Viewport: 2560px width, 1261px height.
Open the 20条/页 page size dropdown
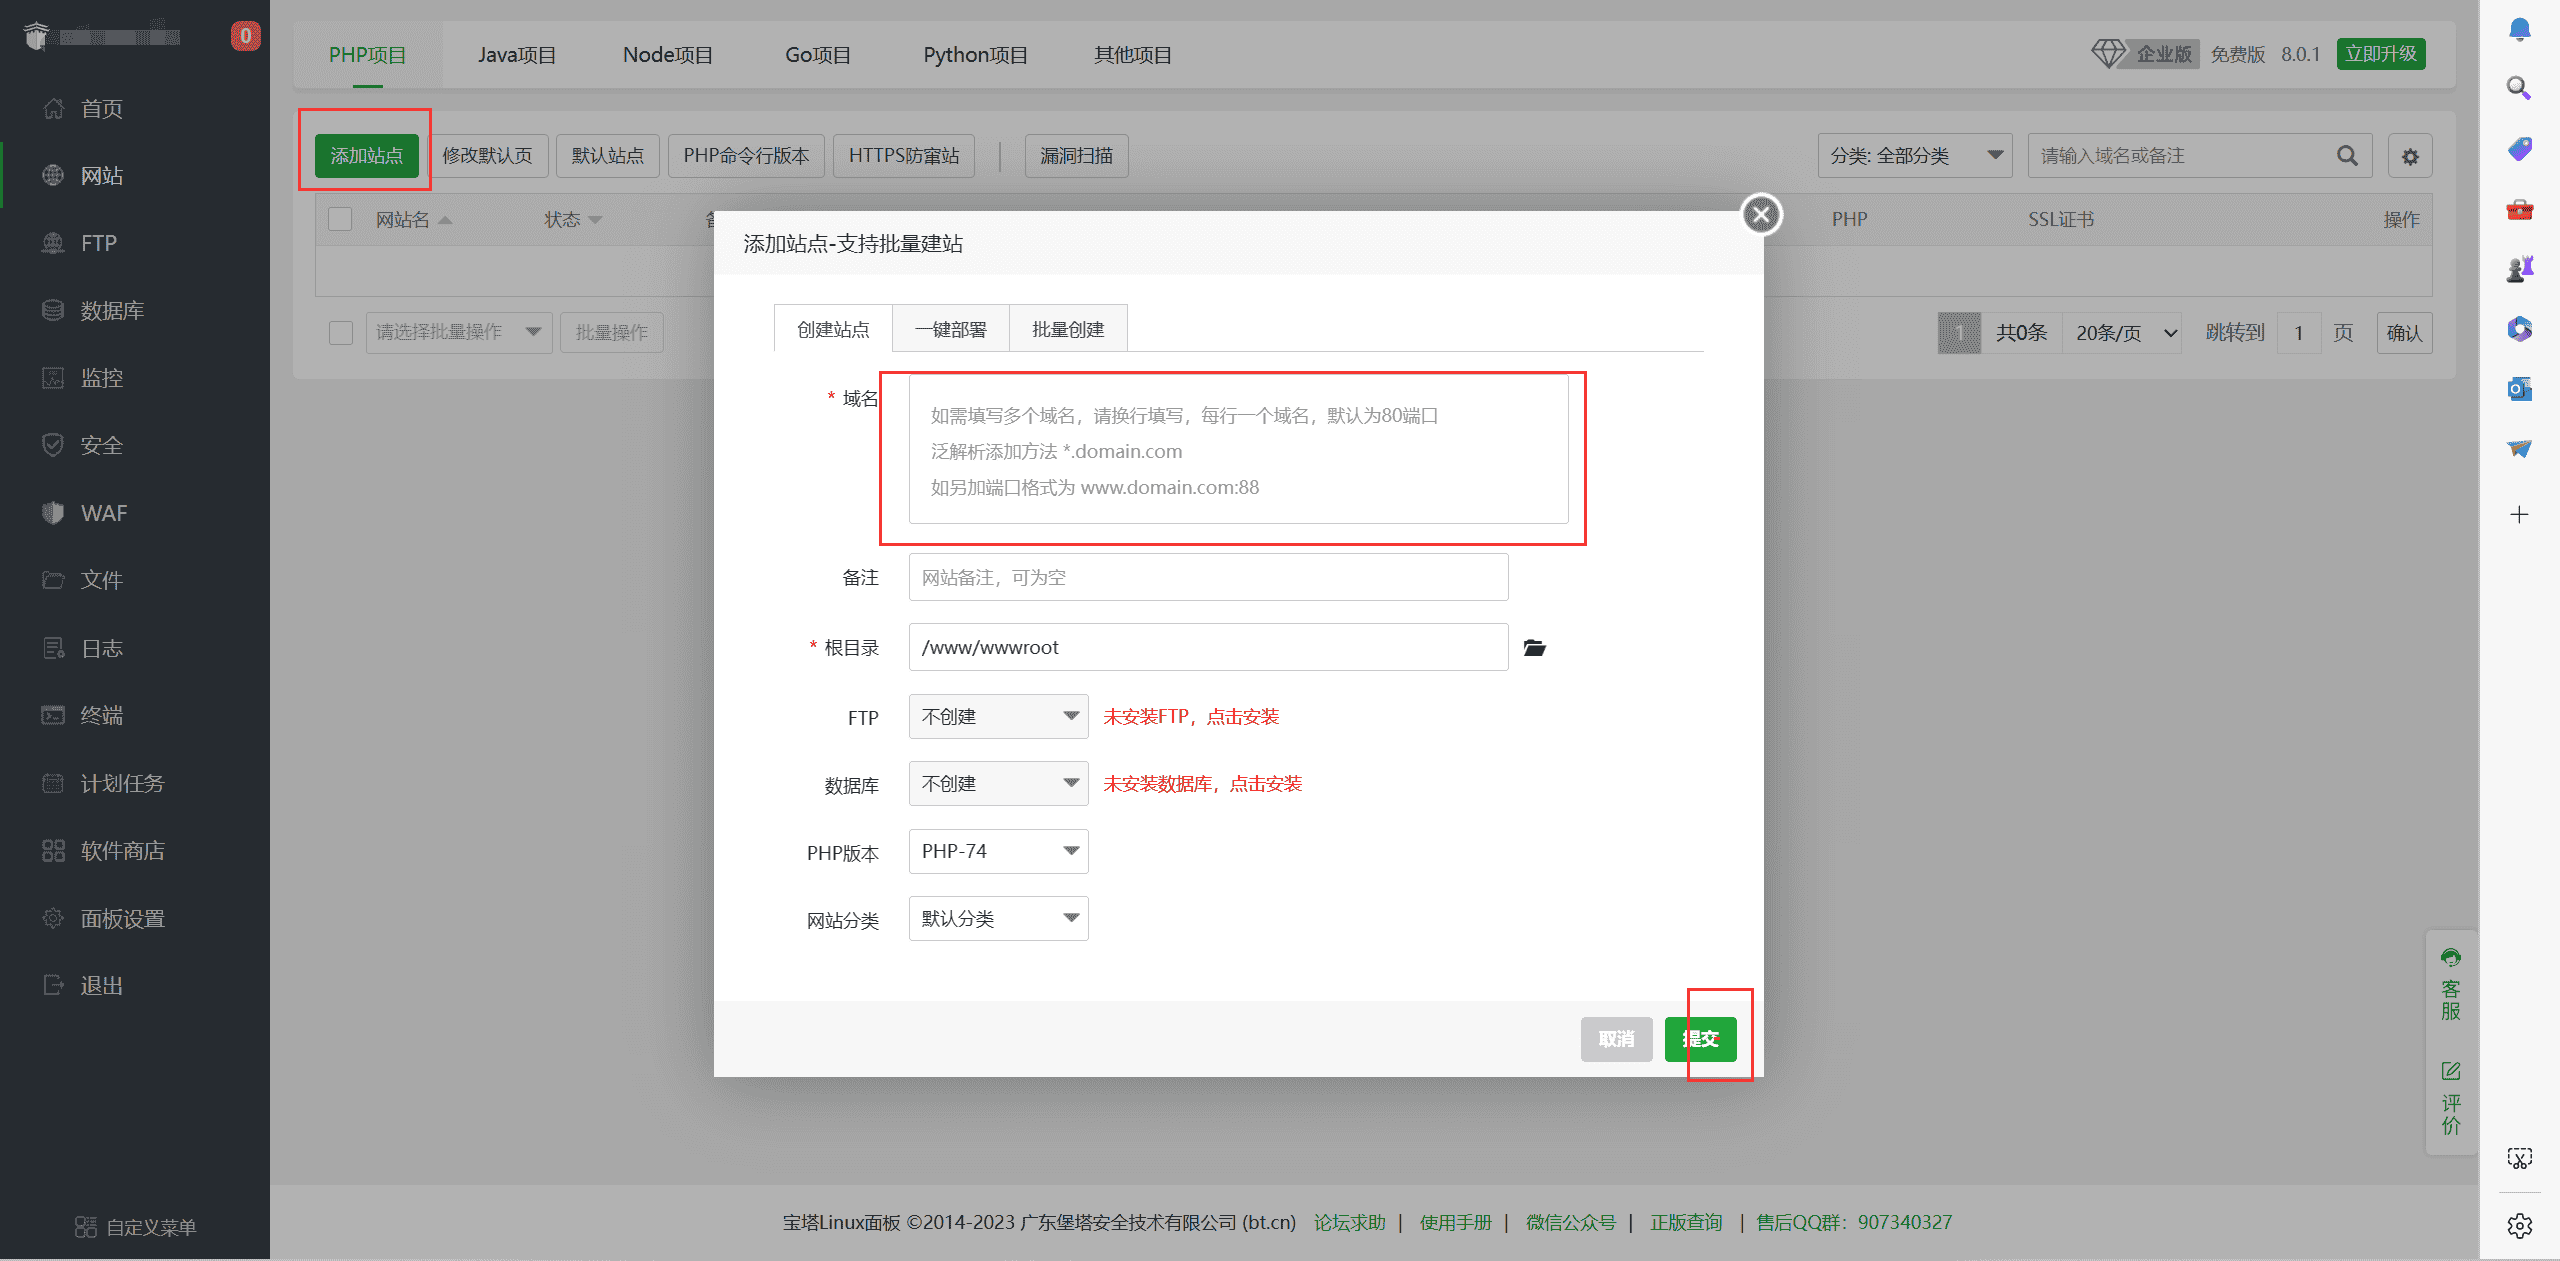click(2125, 333)
